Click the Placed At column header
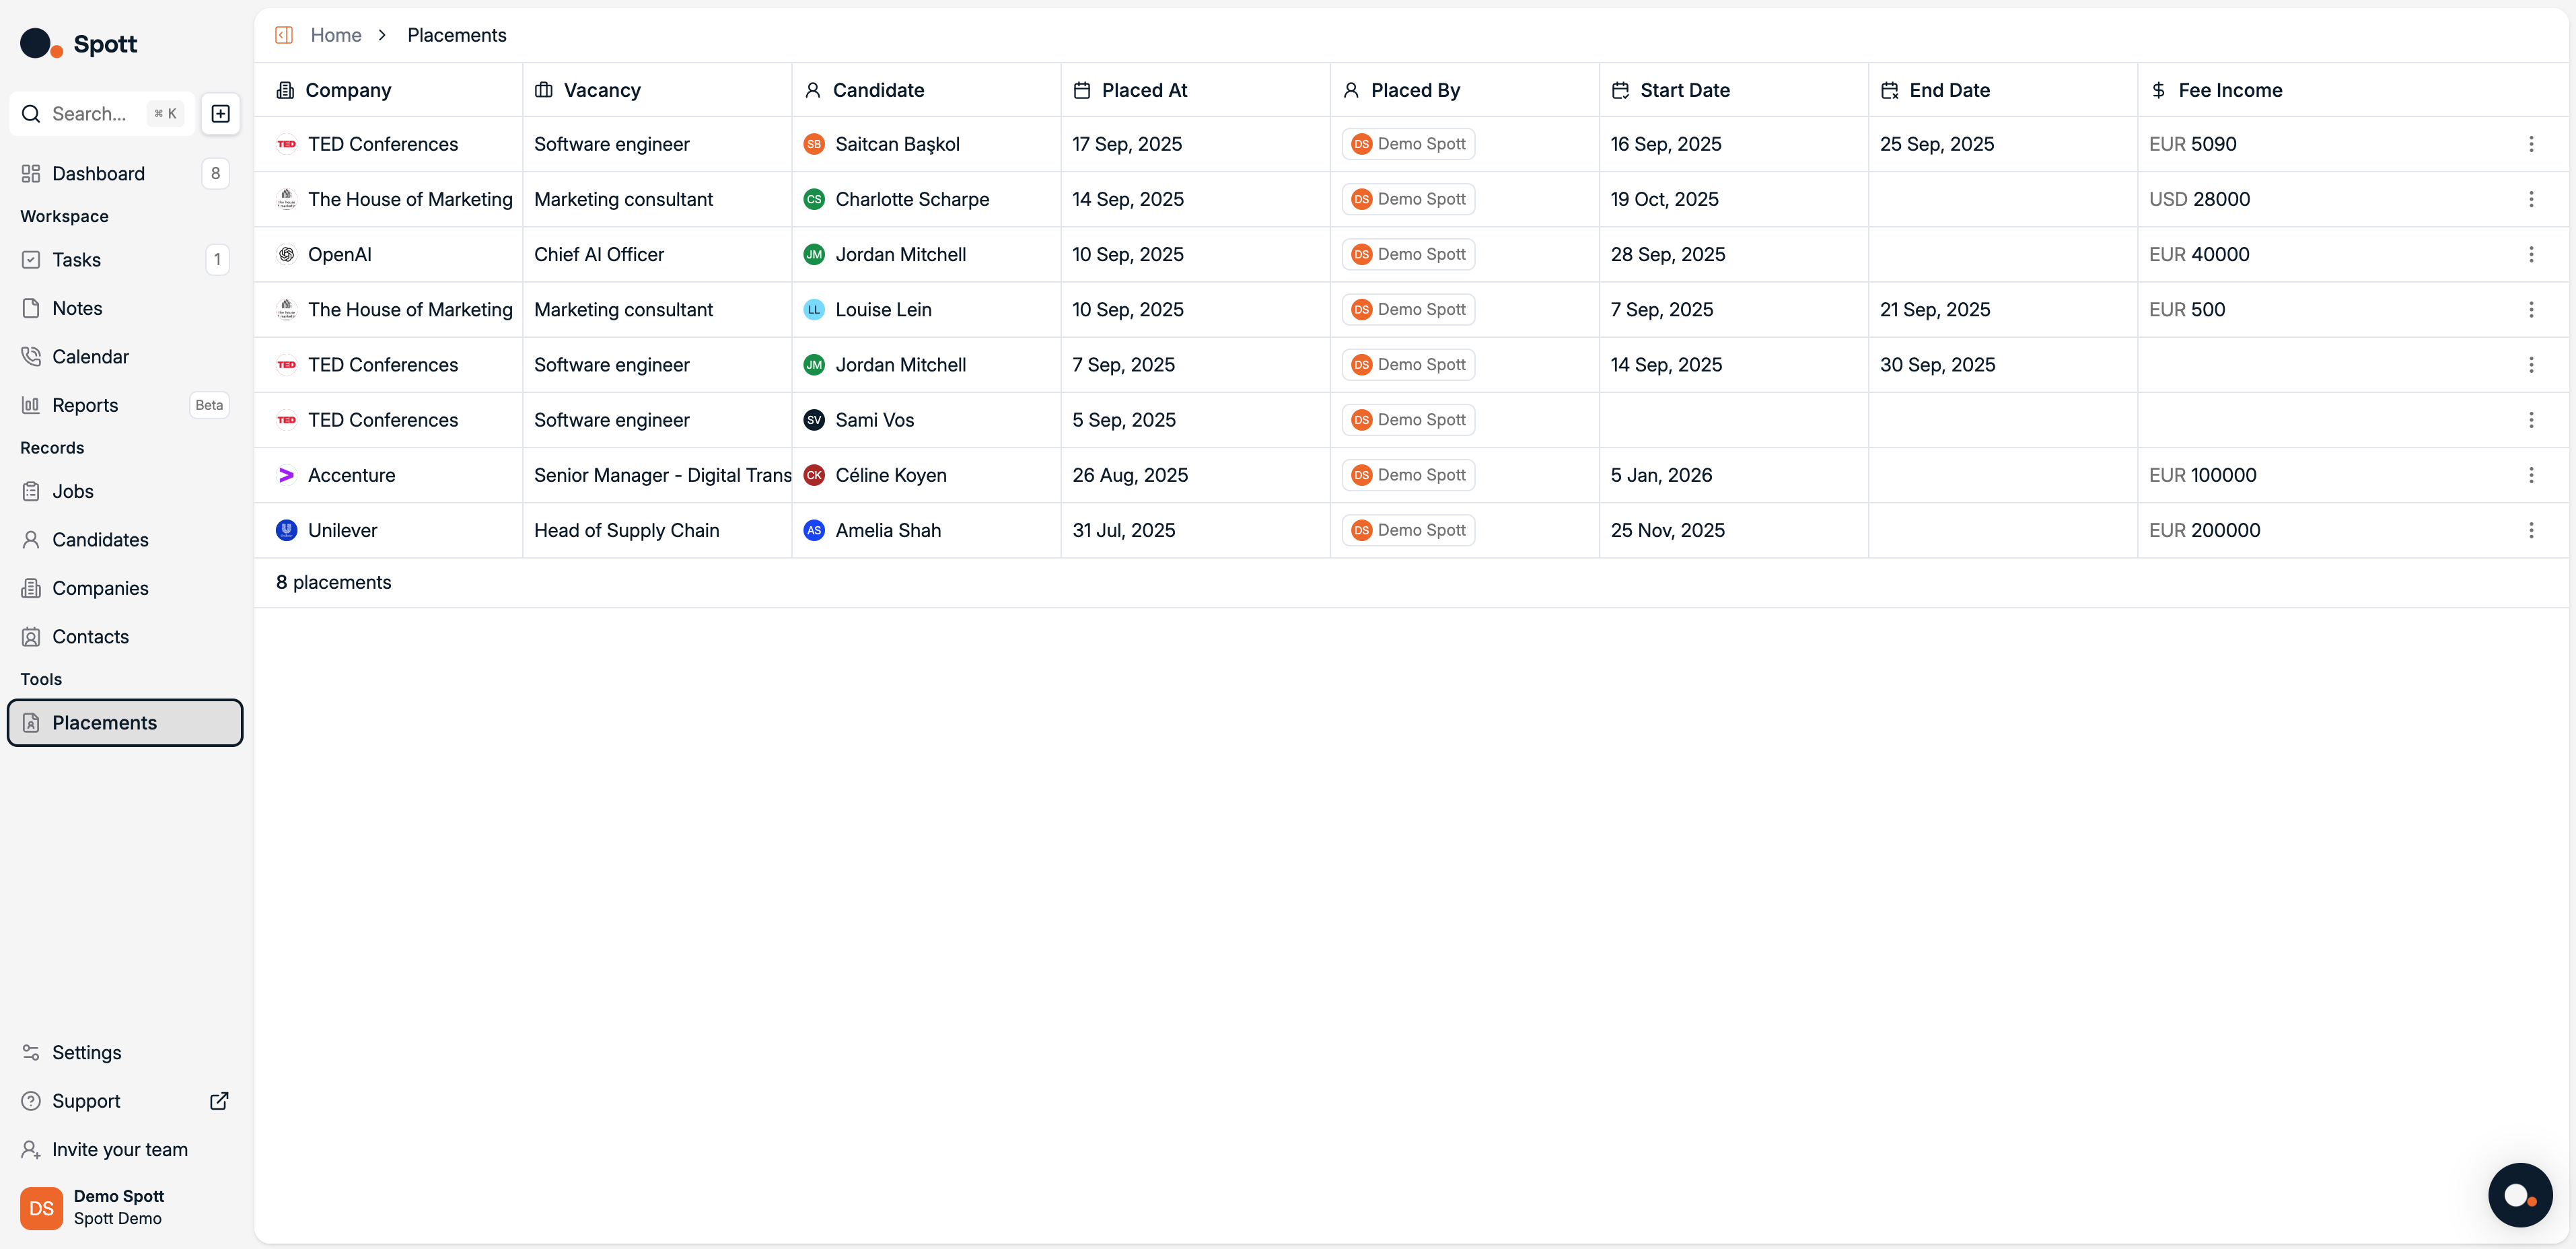This screenshot has height=1249, width=2576. [x=1195, y=90]
